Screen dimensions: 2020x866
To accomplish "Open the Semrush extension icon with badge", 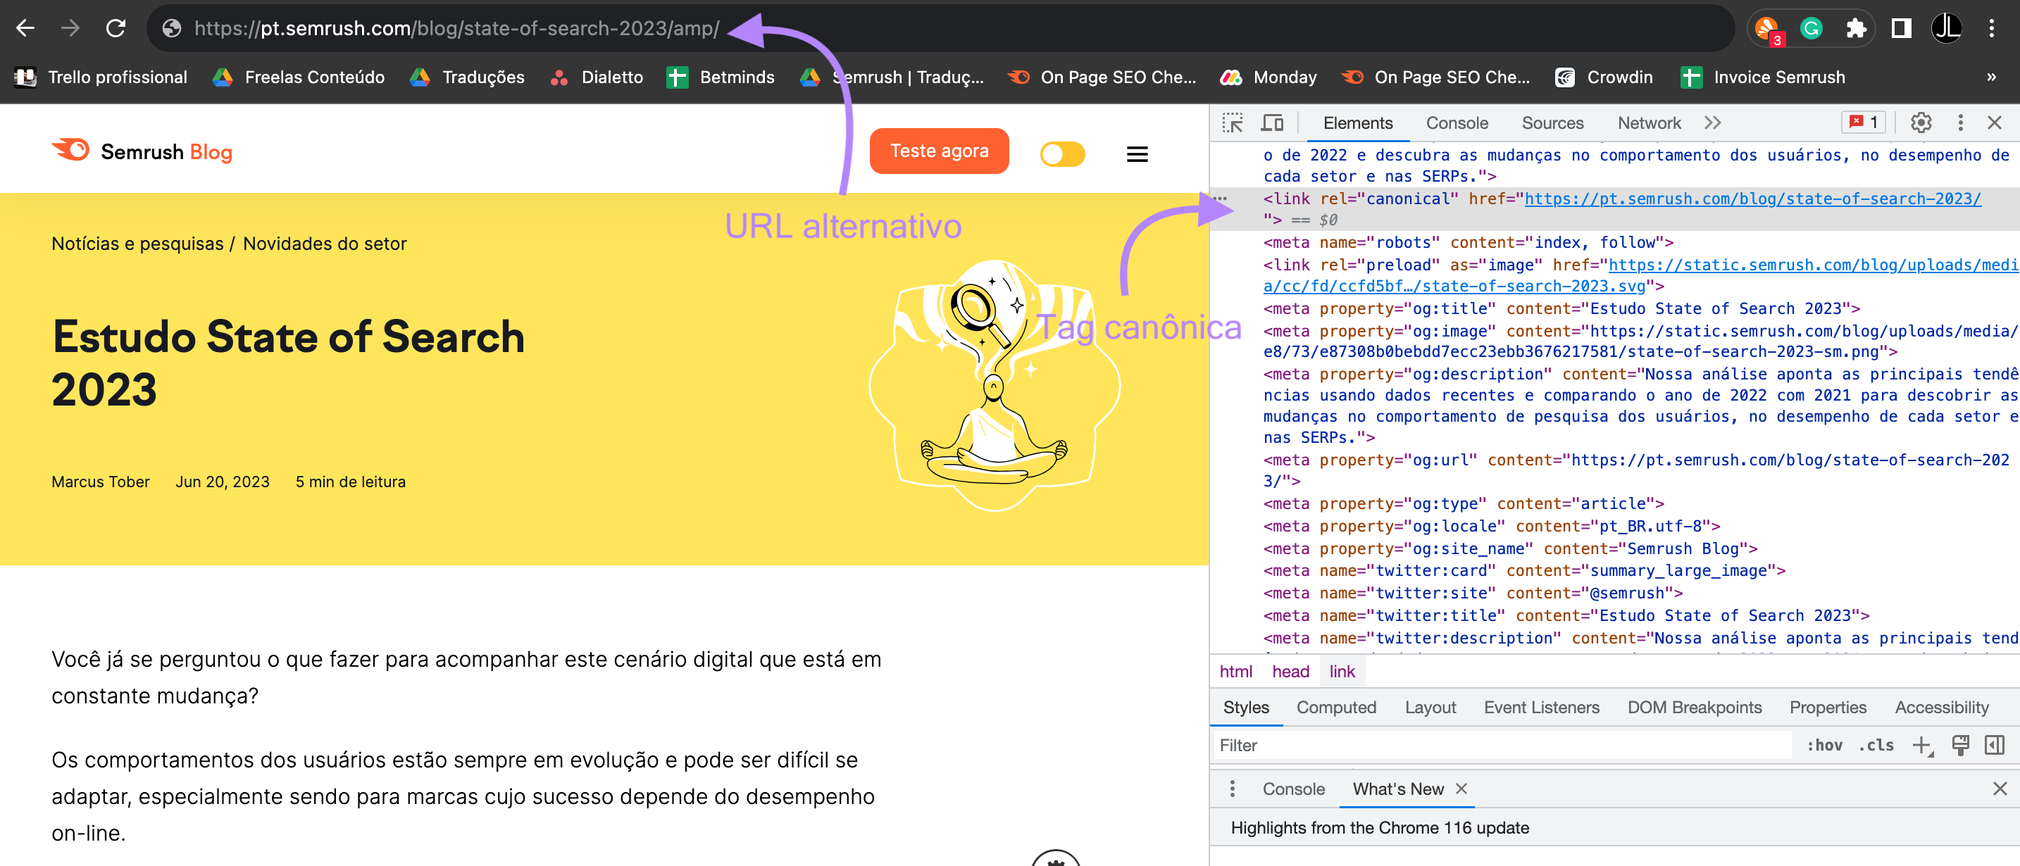I will click(x=1768, y=29).
